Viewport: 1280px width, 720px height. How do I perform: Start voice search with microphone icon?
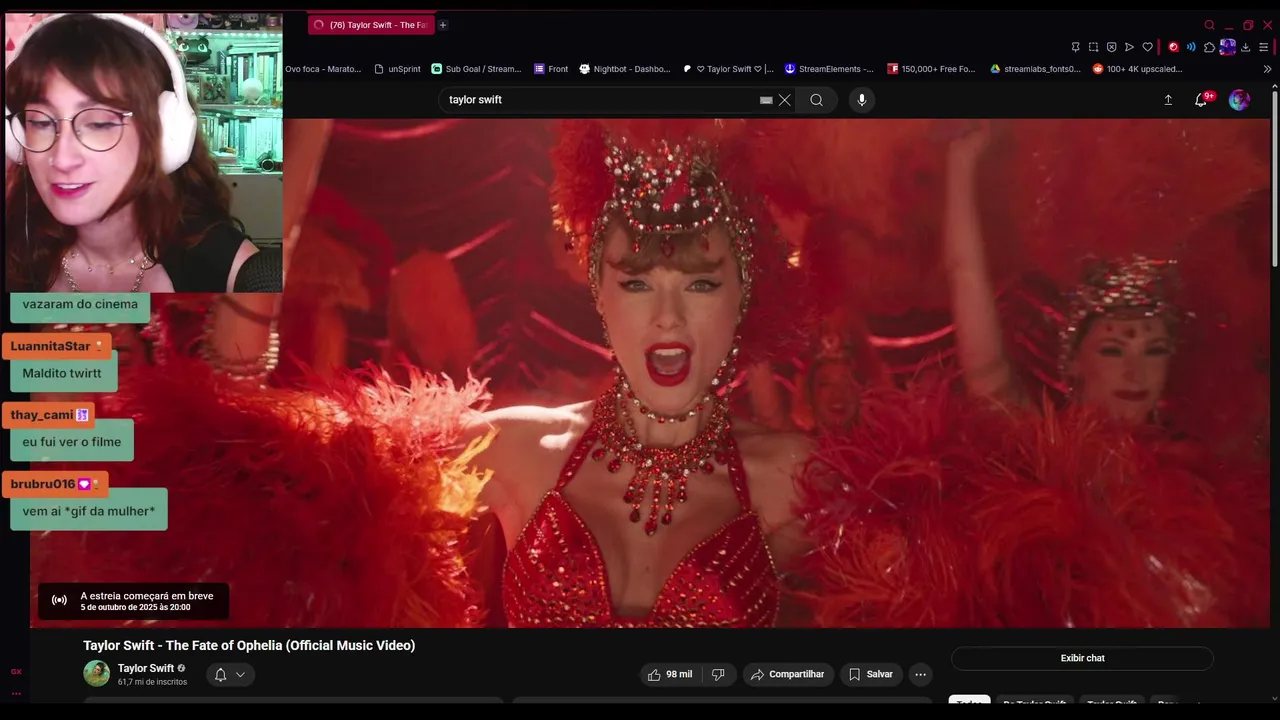tap(862, 100)
